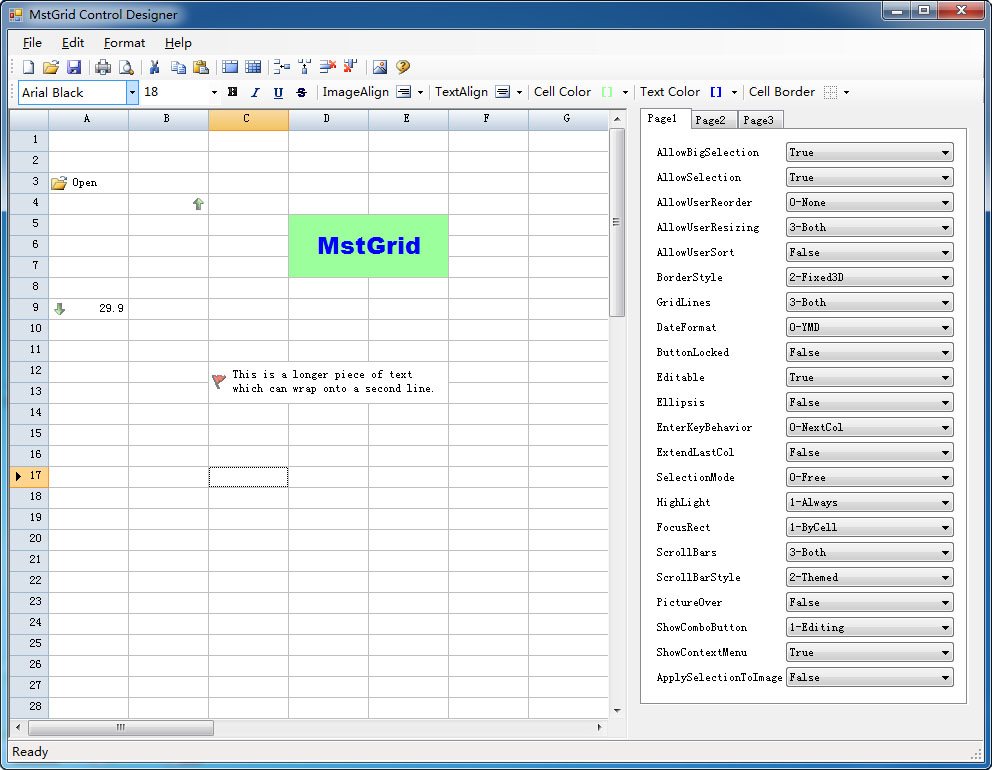The image size is (992, 770).
Task: Click the help question mark icon
Action: pos(403,67)
